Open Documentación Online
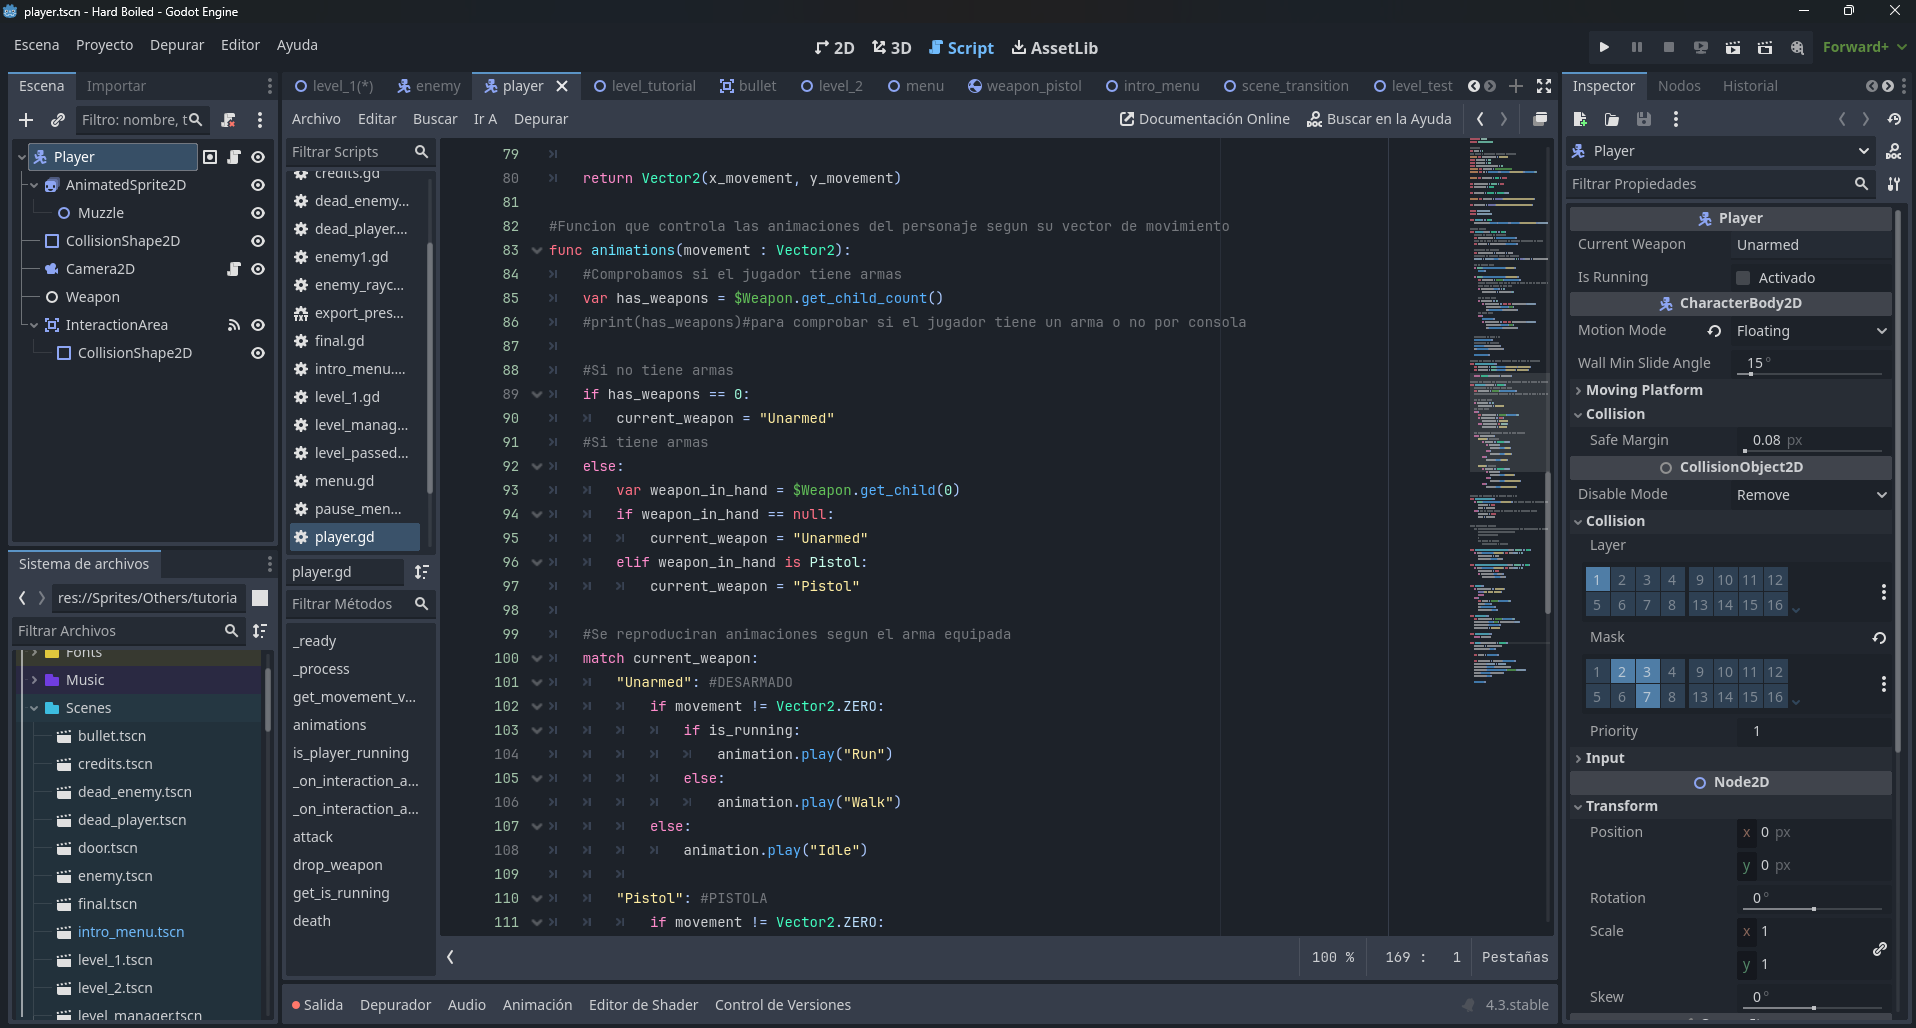This screenshot has width=1916, height=1028. coord(1204,118)
